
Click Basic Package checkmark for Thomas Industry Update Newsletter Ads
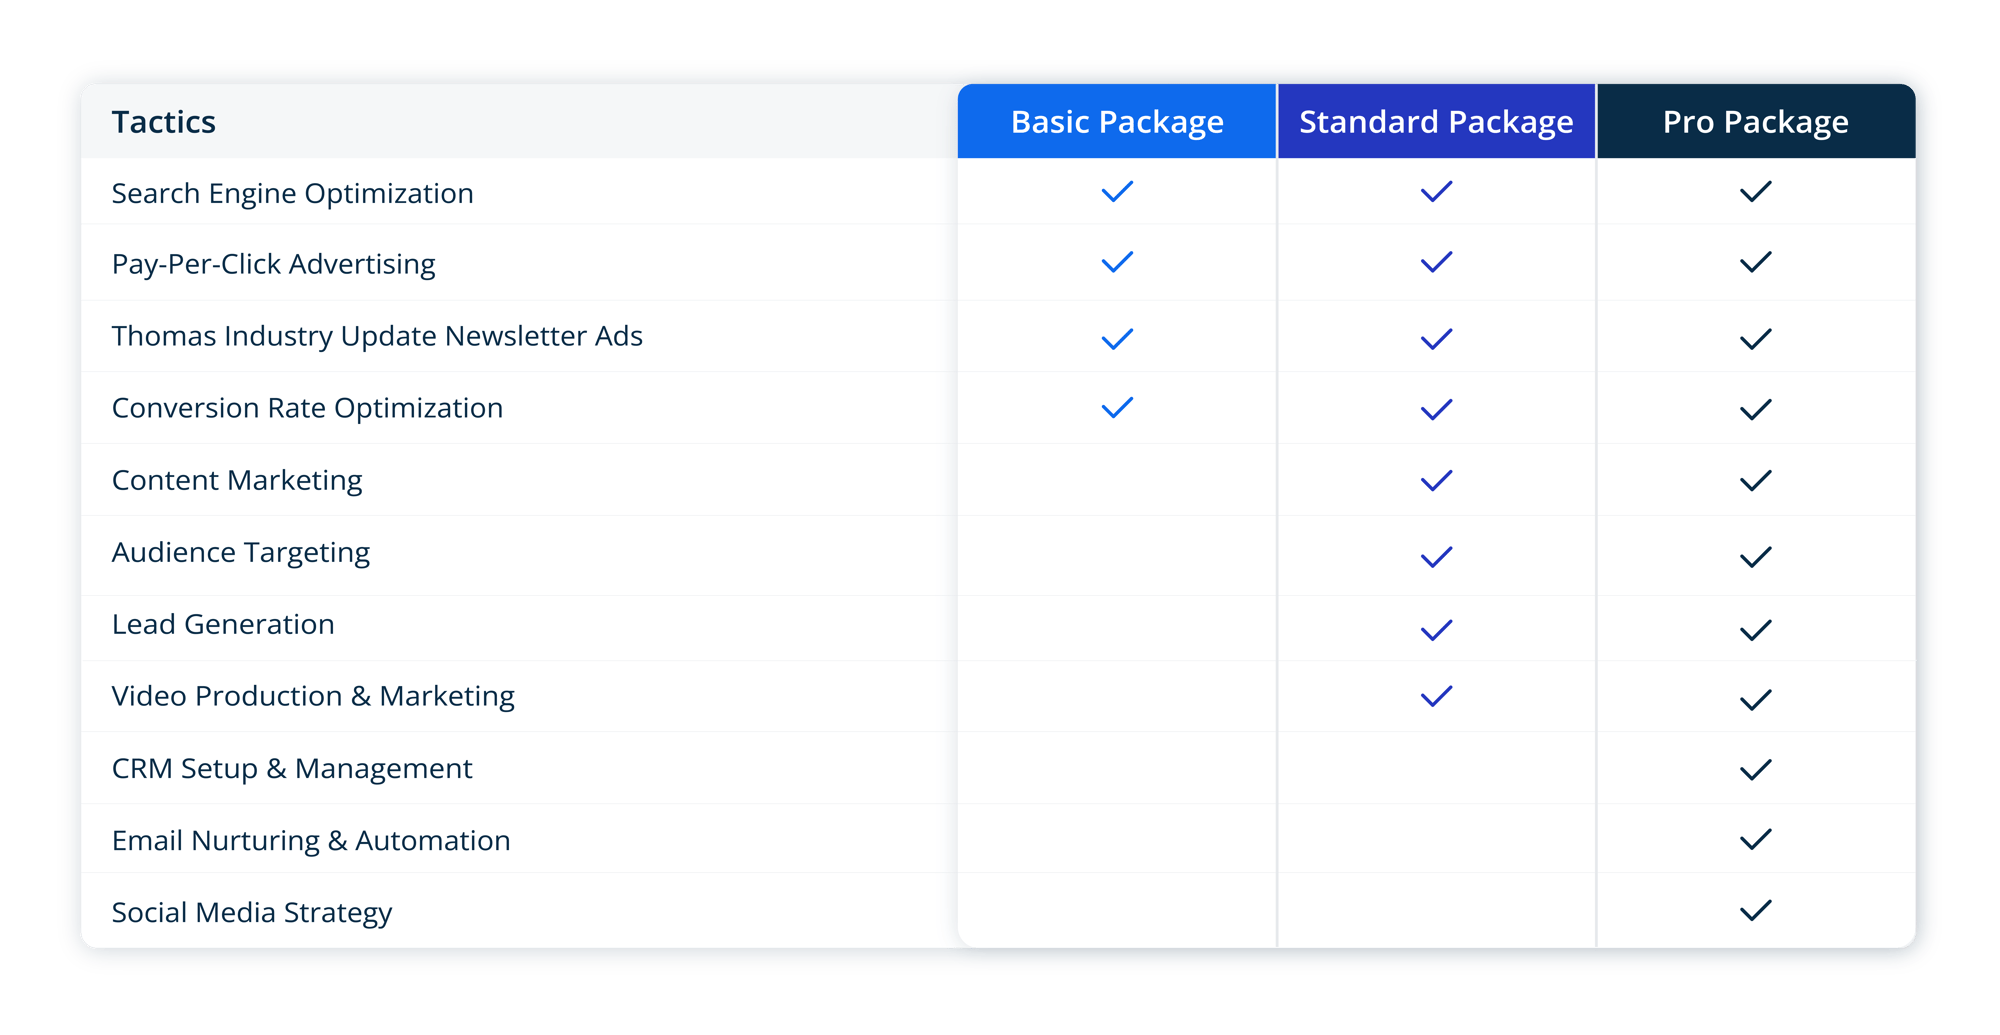pos(1116,339)
